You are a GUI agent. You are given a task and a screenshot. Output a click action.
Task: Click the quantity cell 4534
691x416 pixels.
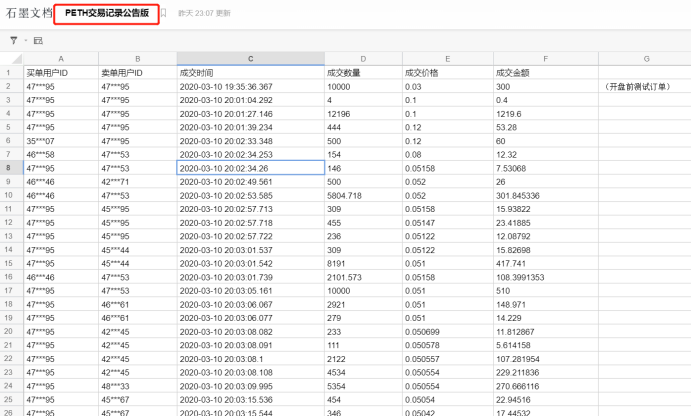(x=363, y=372)
